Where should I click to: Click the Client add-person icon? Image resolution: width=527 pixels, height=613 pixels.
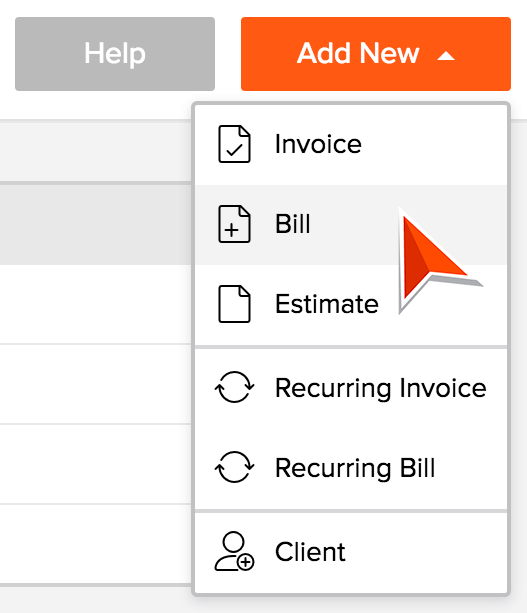pyautogui.click(x=234, y=551)
